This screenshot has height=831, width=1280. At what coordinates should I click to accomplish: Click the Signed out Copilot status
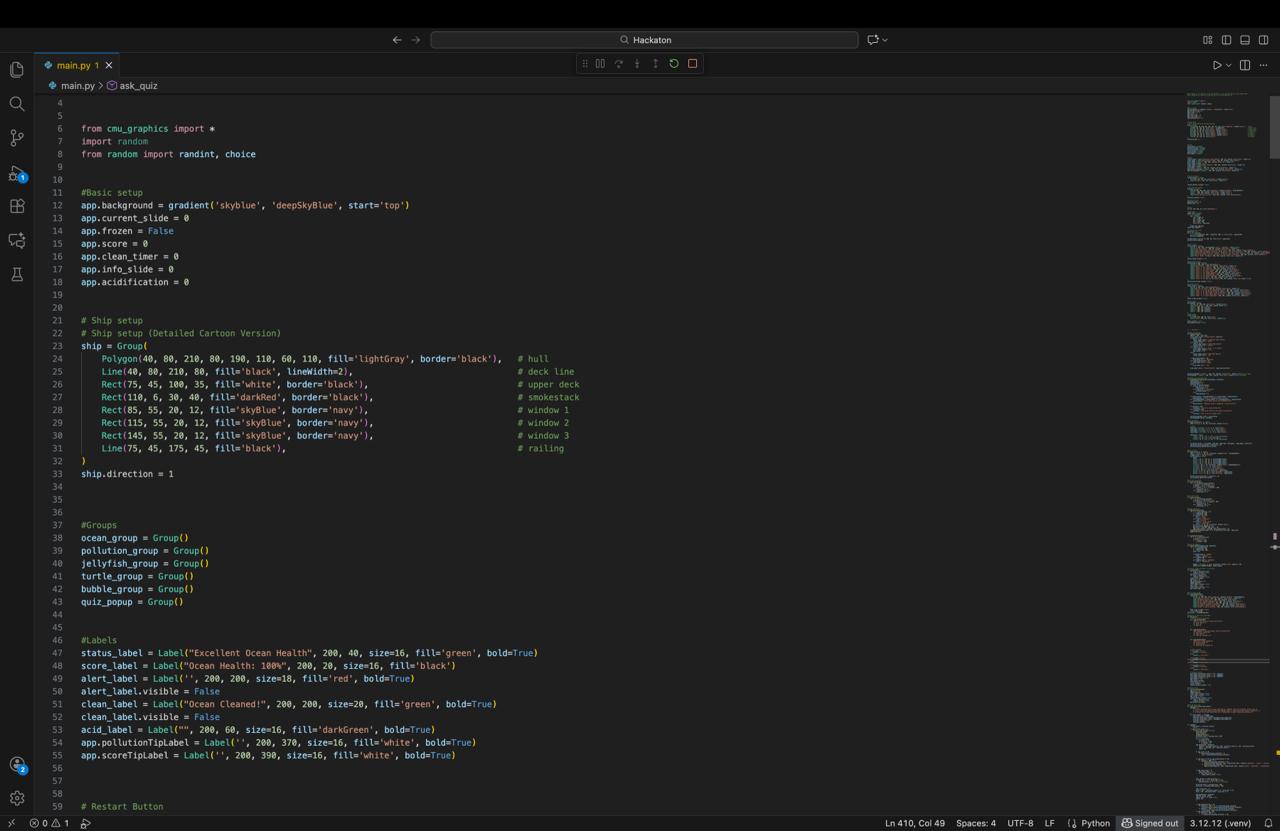tap(1149, 823)
